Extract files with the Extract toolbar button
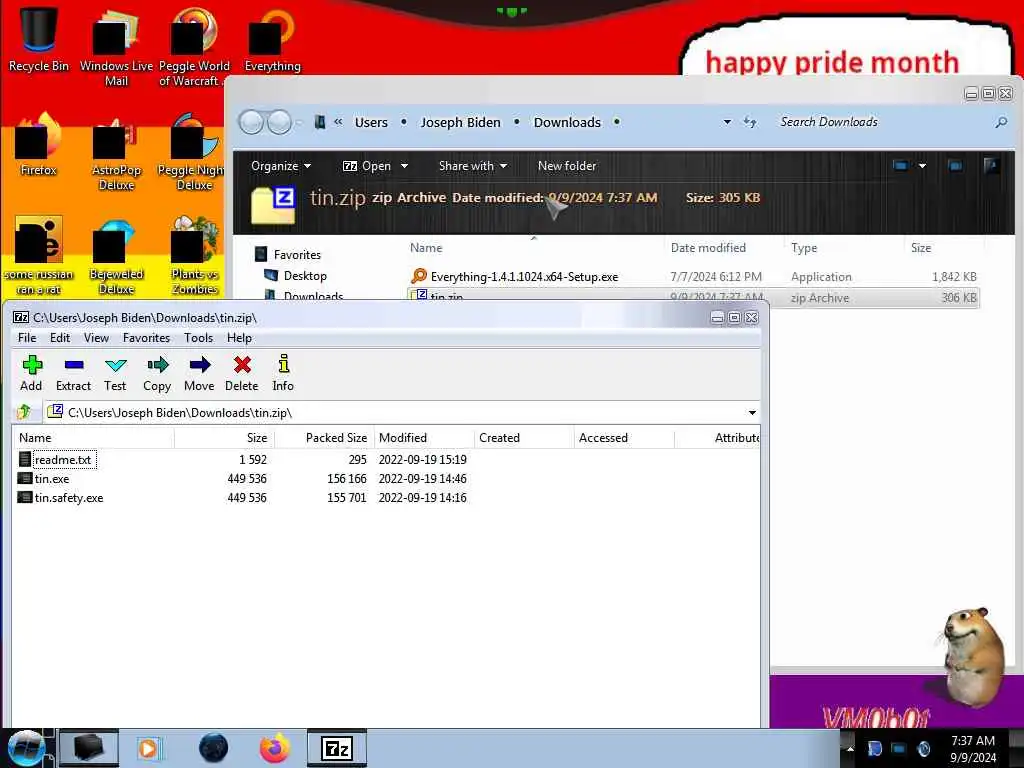The height and width of the screenshot is (768, 1024). (73, 373)
